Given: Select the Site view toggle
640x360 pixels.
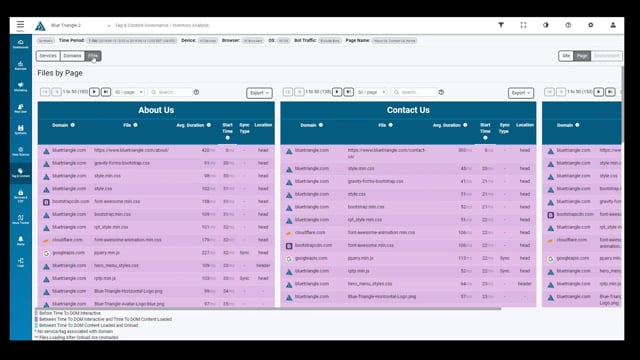Looking at the screenshot, I should 566,56.
